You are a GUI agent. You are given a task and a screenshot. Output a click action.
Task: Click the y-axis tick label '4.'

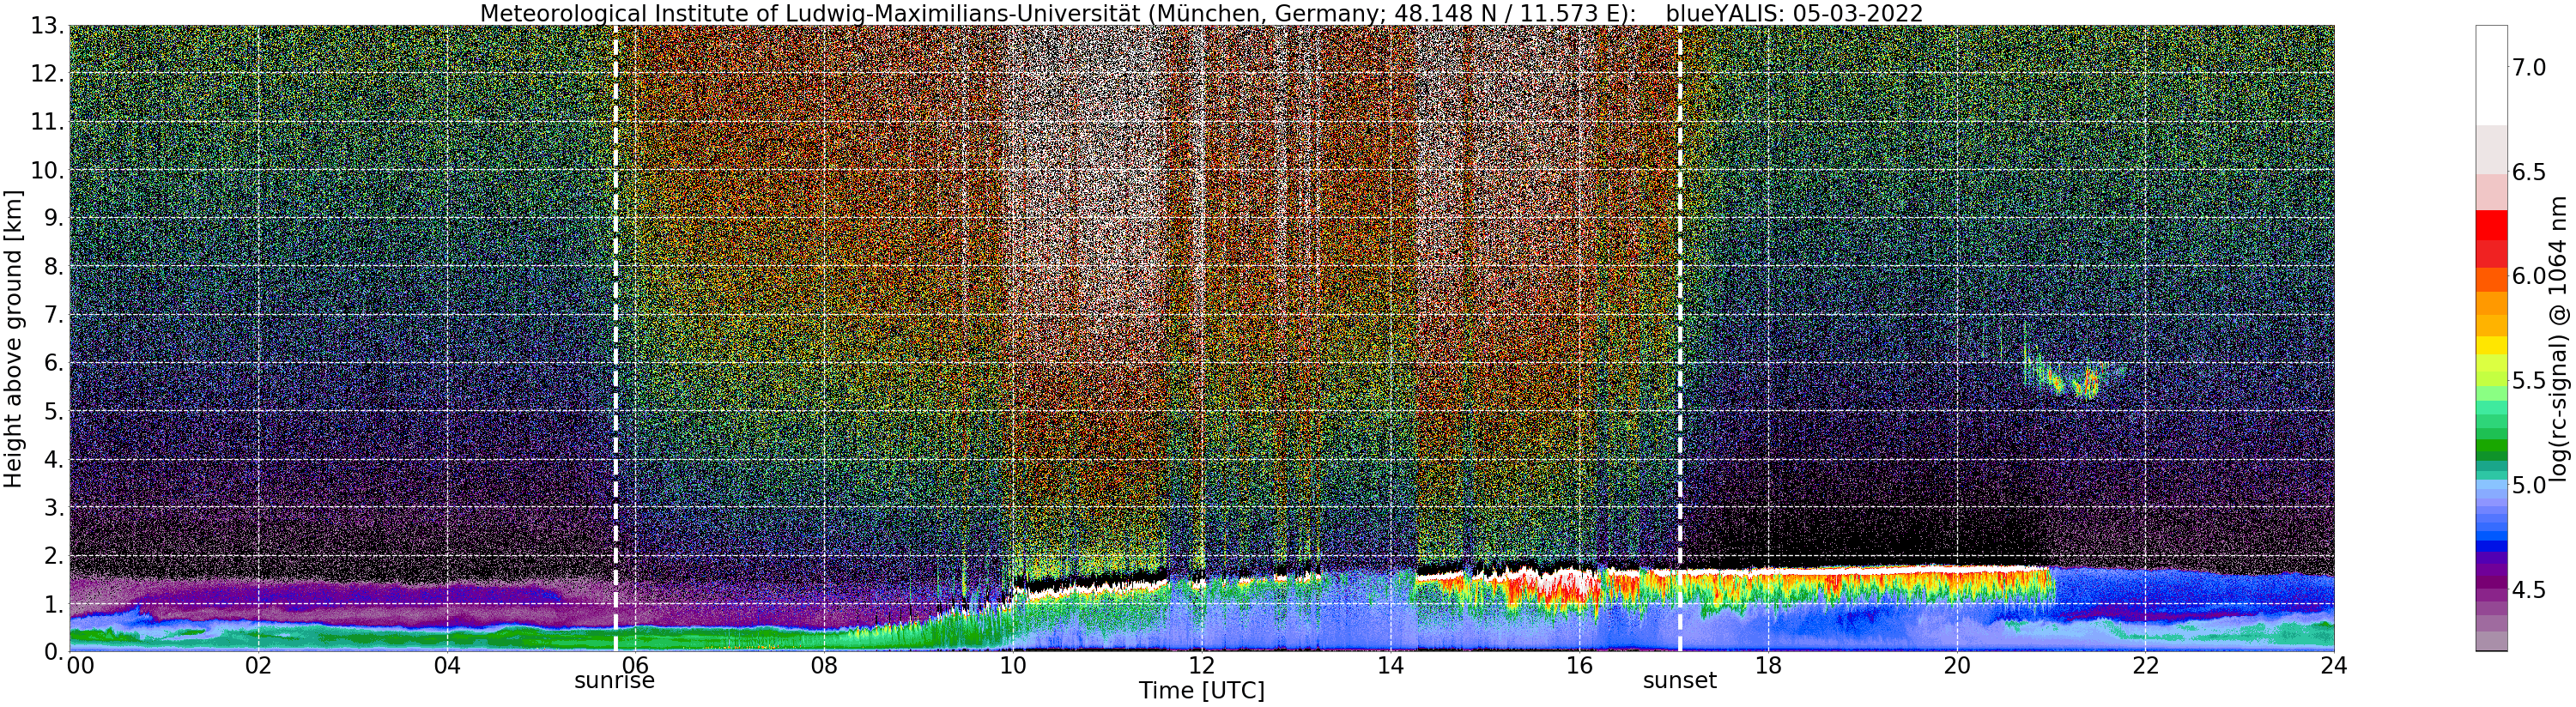tap(54, 460)
